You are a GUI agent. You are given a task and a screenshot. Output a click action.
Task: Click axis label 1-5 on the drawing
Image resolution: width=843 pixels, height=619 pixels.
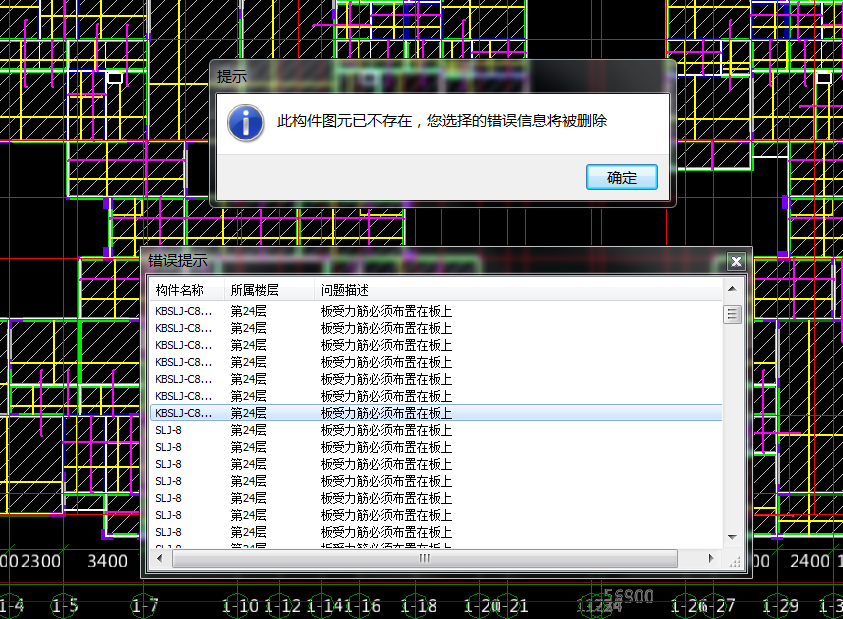tap(65, 606)
